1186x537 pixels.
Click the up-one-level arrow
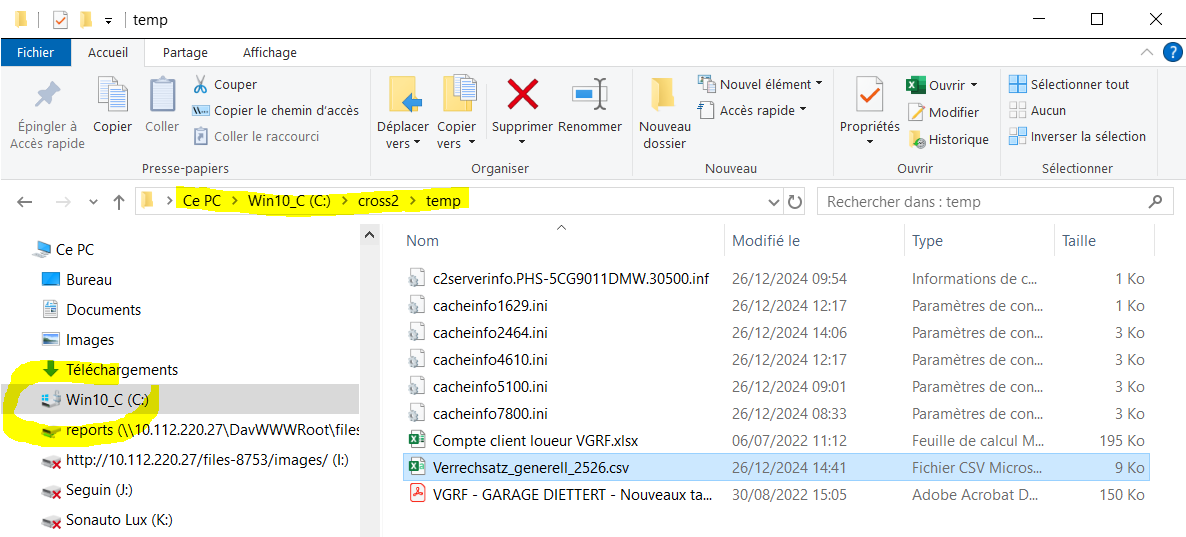click(119, 202)
